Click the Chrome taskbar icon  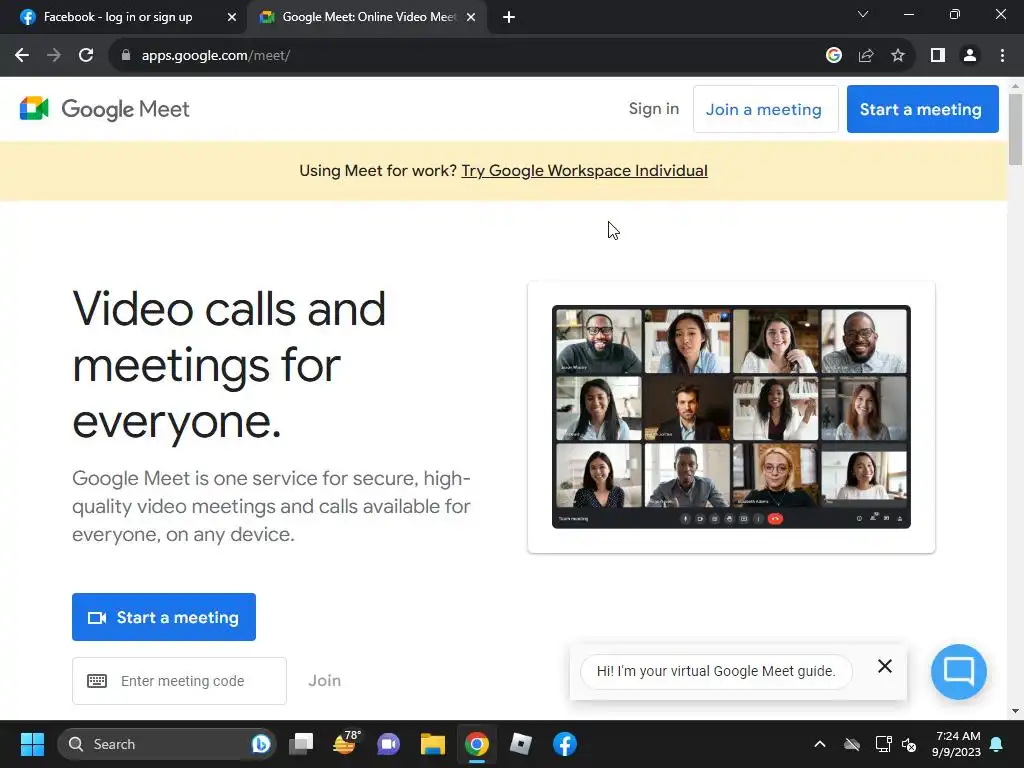[x=477, y=744]
